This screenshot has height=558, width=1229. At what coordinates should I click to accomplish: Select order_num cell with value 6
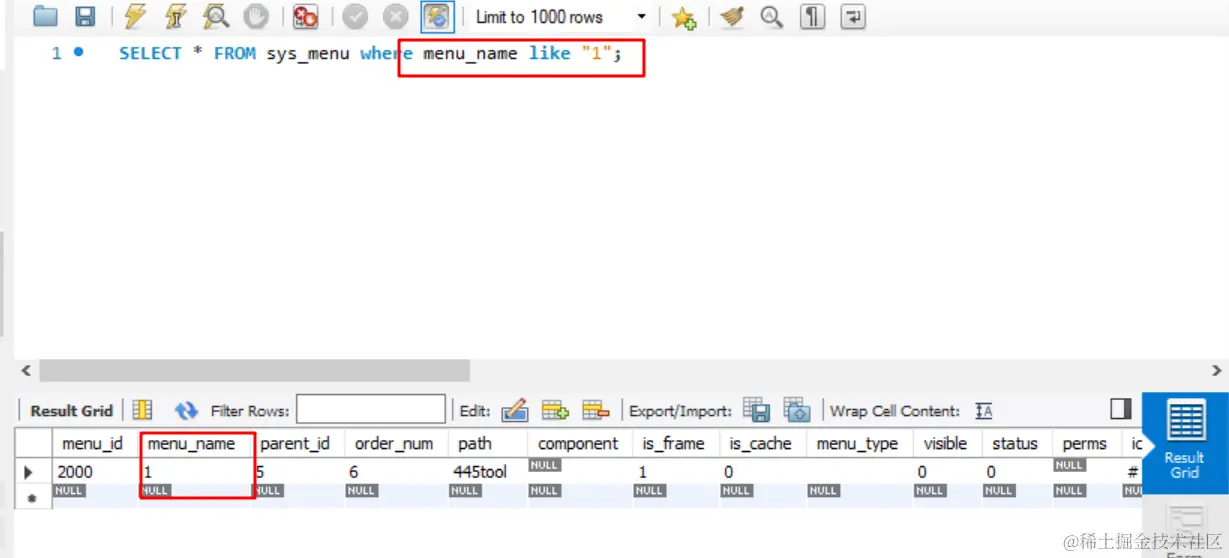(396, 471)
